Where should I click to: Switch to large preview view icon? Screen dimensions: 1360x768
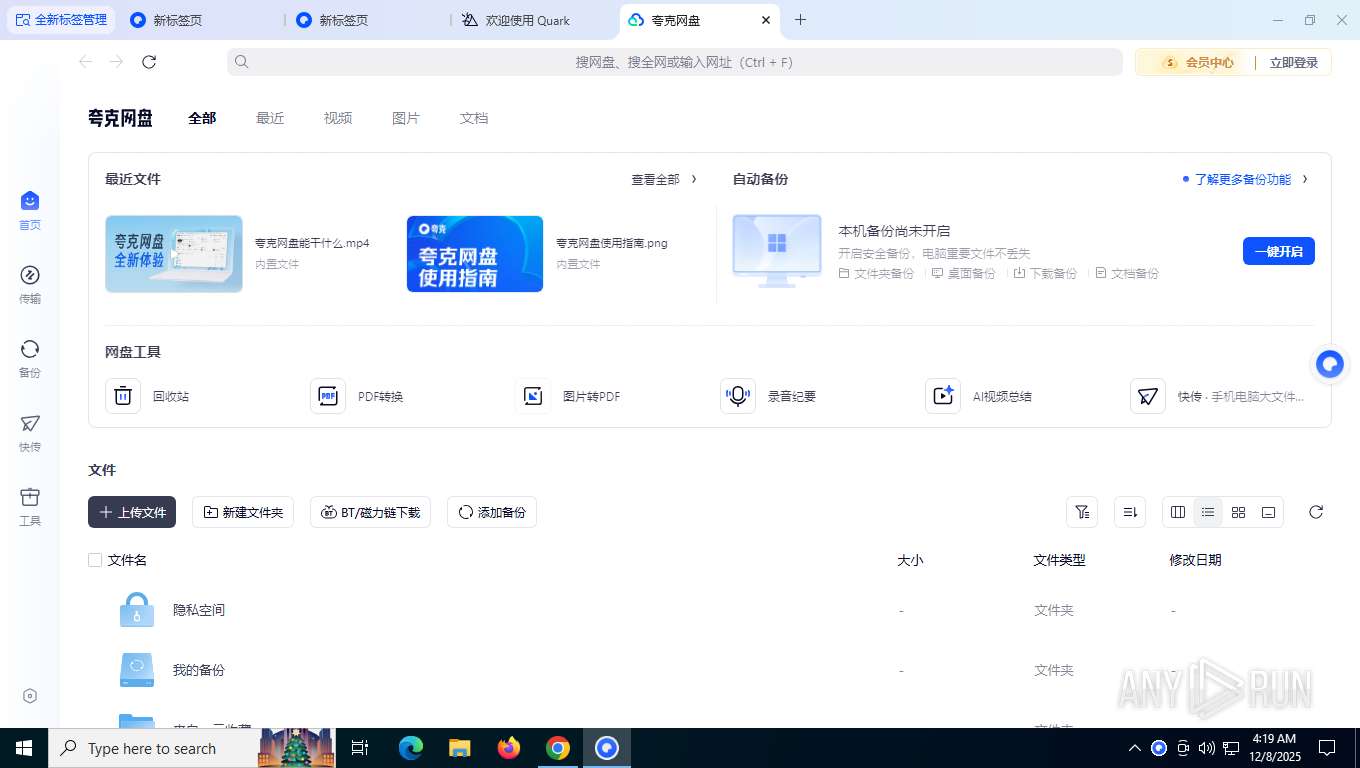tap(1268, 512)
